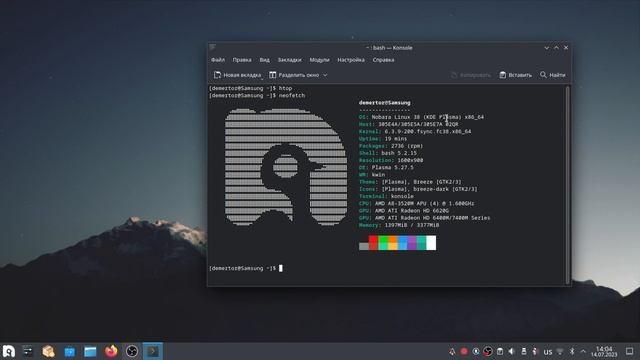This screenshot has width=640, height=360.
Task: Expand the Разделить окно dropdown arrow
Action: tap(325, 75)
